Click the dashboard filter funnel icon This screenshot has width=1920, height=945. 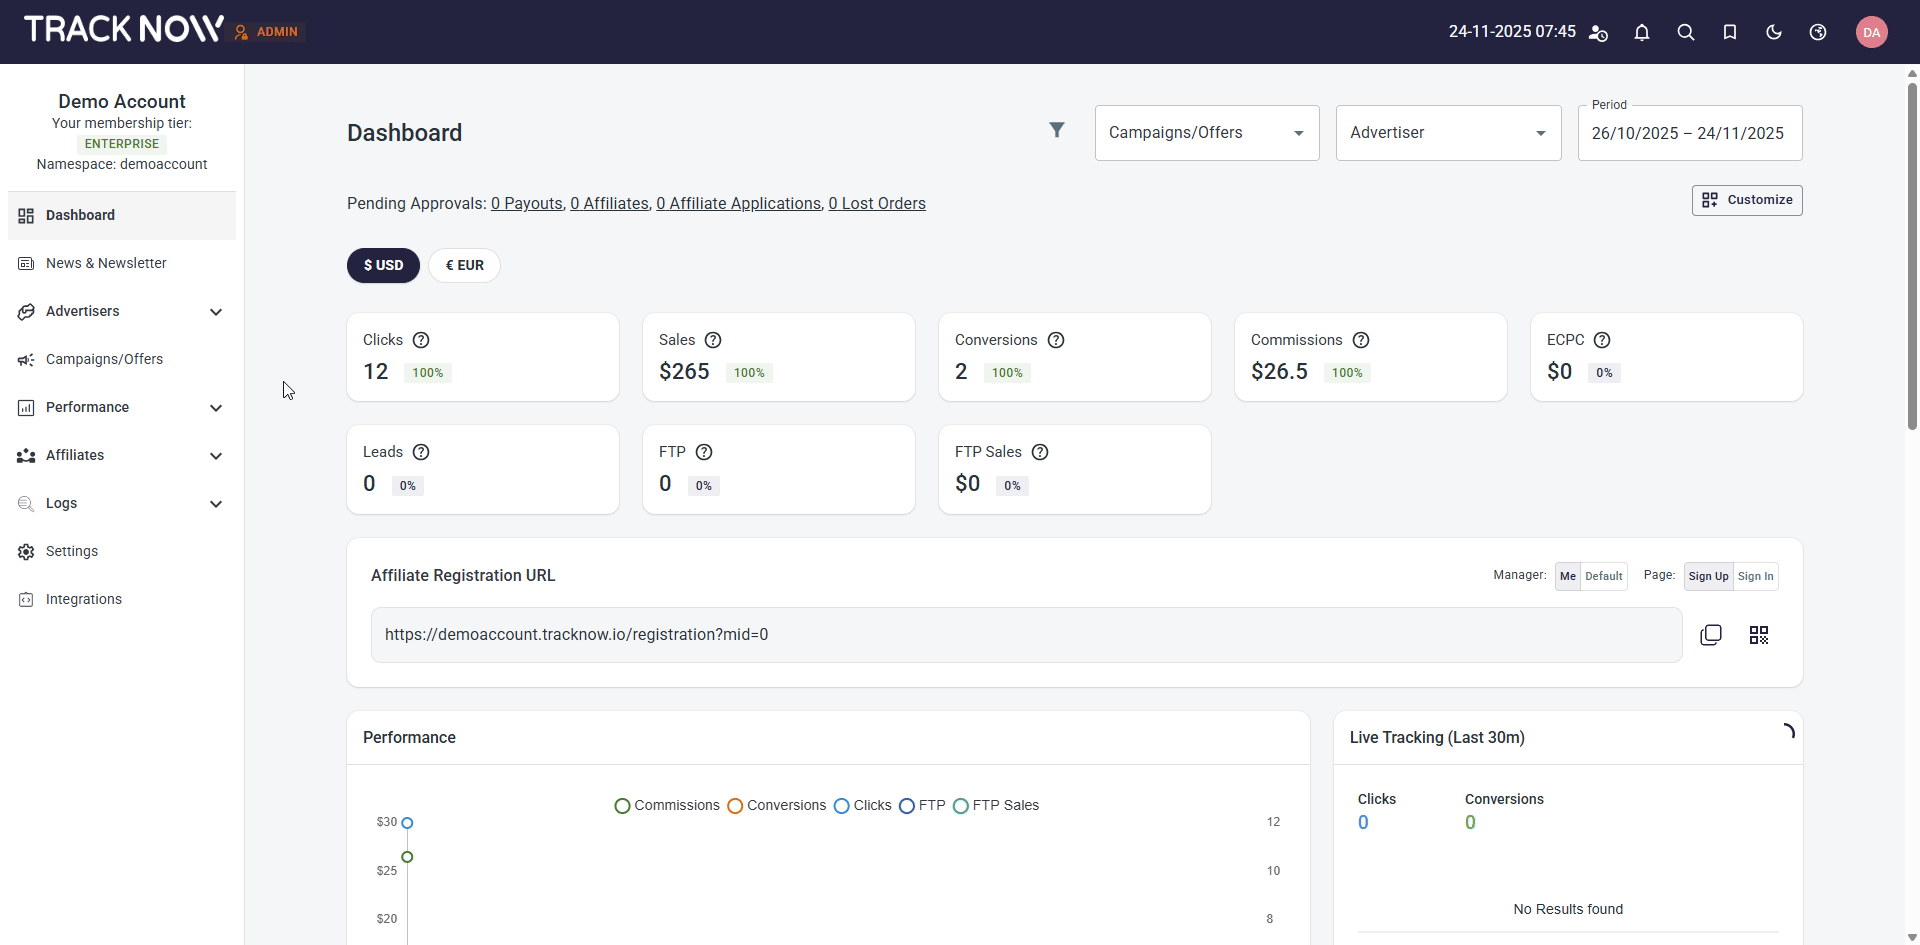pos(1056,130)
